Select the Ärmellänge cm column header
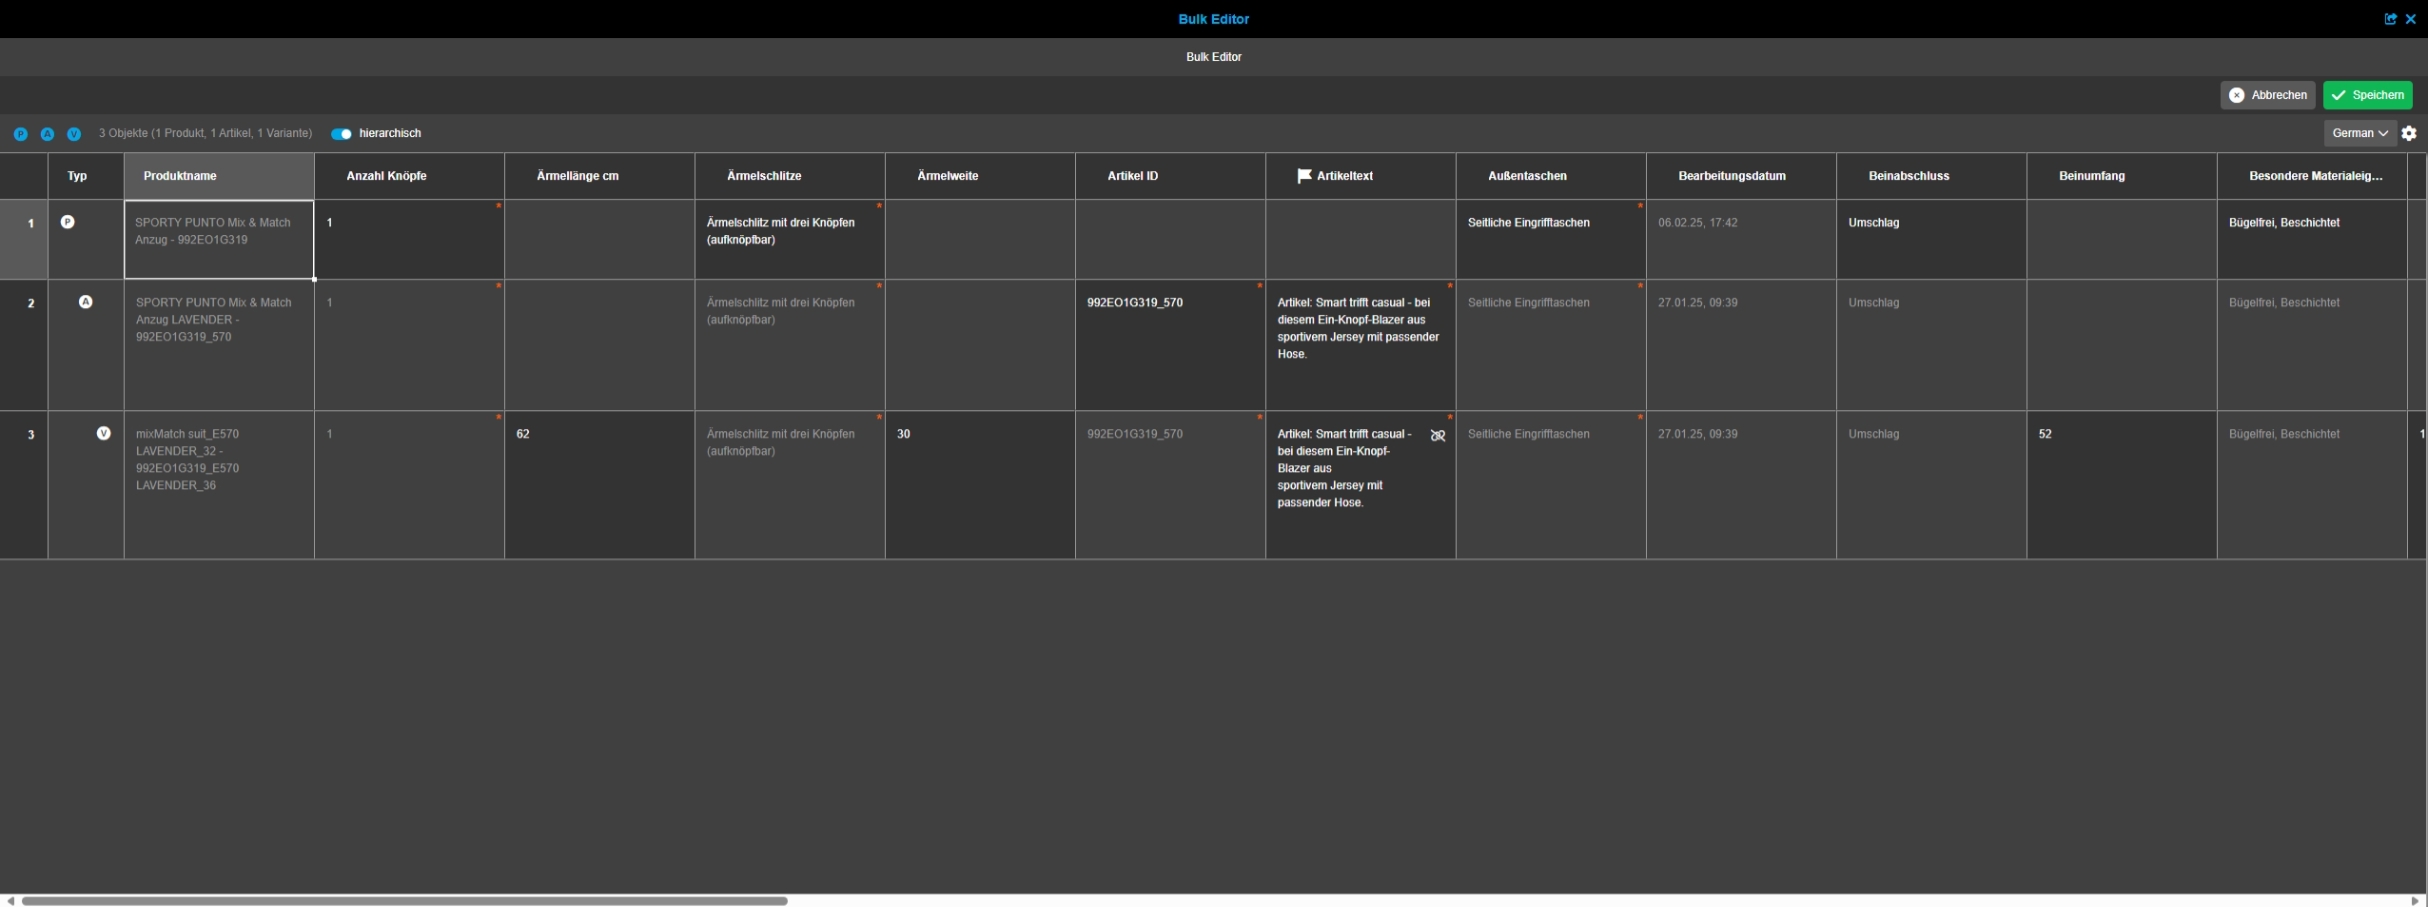Viewport: 2428px width, 907px height. 600,176
